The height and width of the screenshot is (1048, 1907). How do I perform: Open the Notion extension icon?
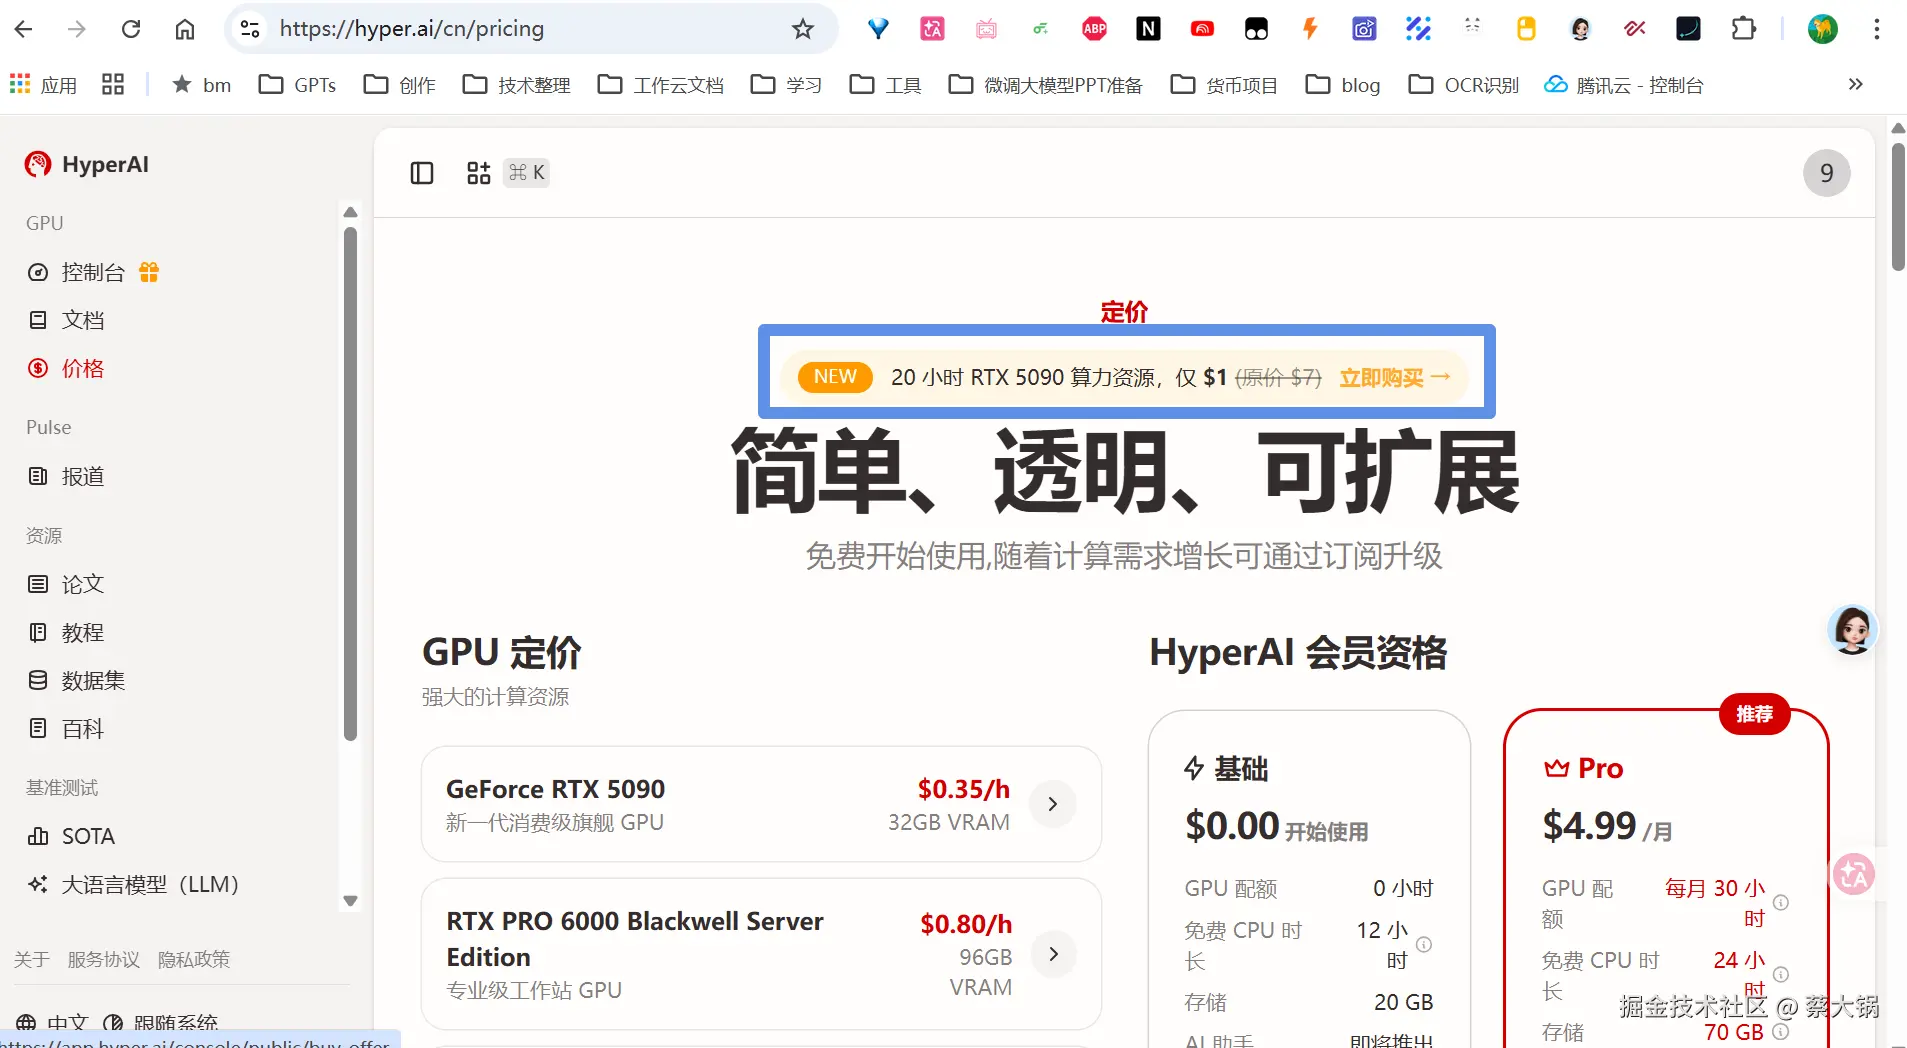point(1149,29)
